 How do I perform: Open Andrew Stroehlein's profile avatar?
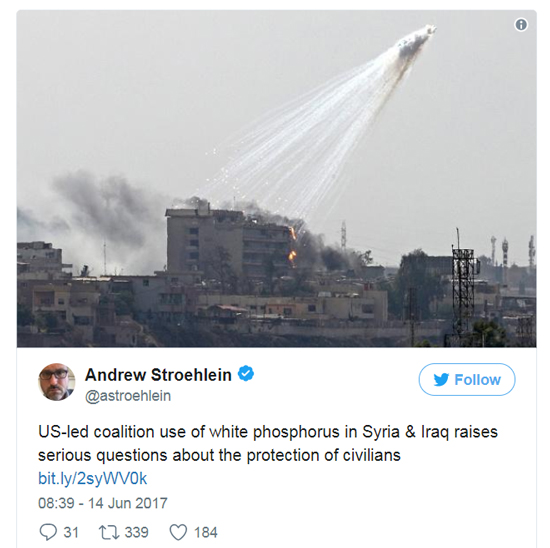pos(56,382)
